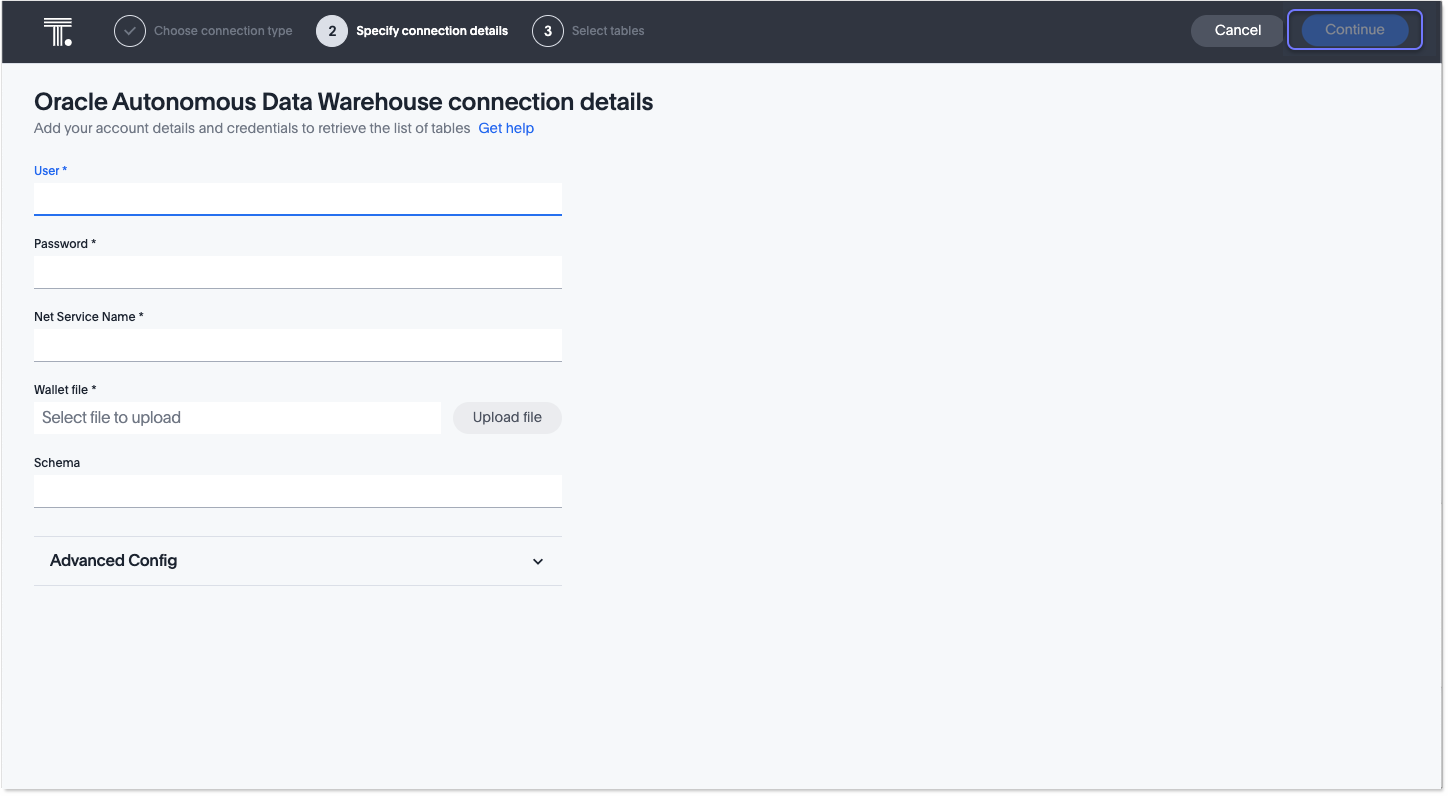Focus the Password input field

(x=298, y=272)
